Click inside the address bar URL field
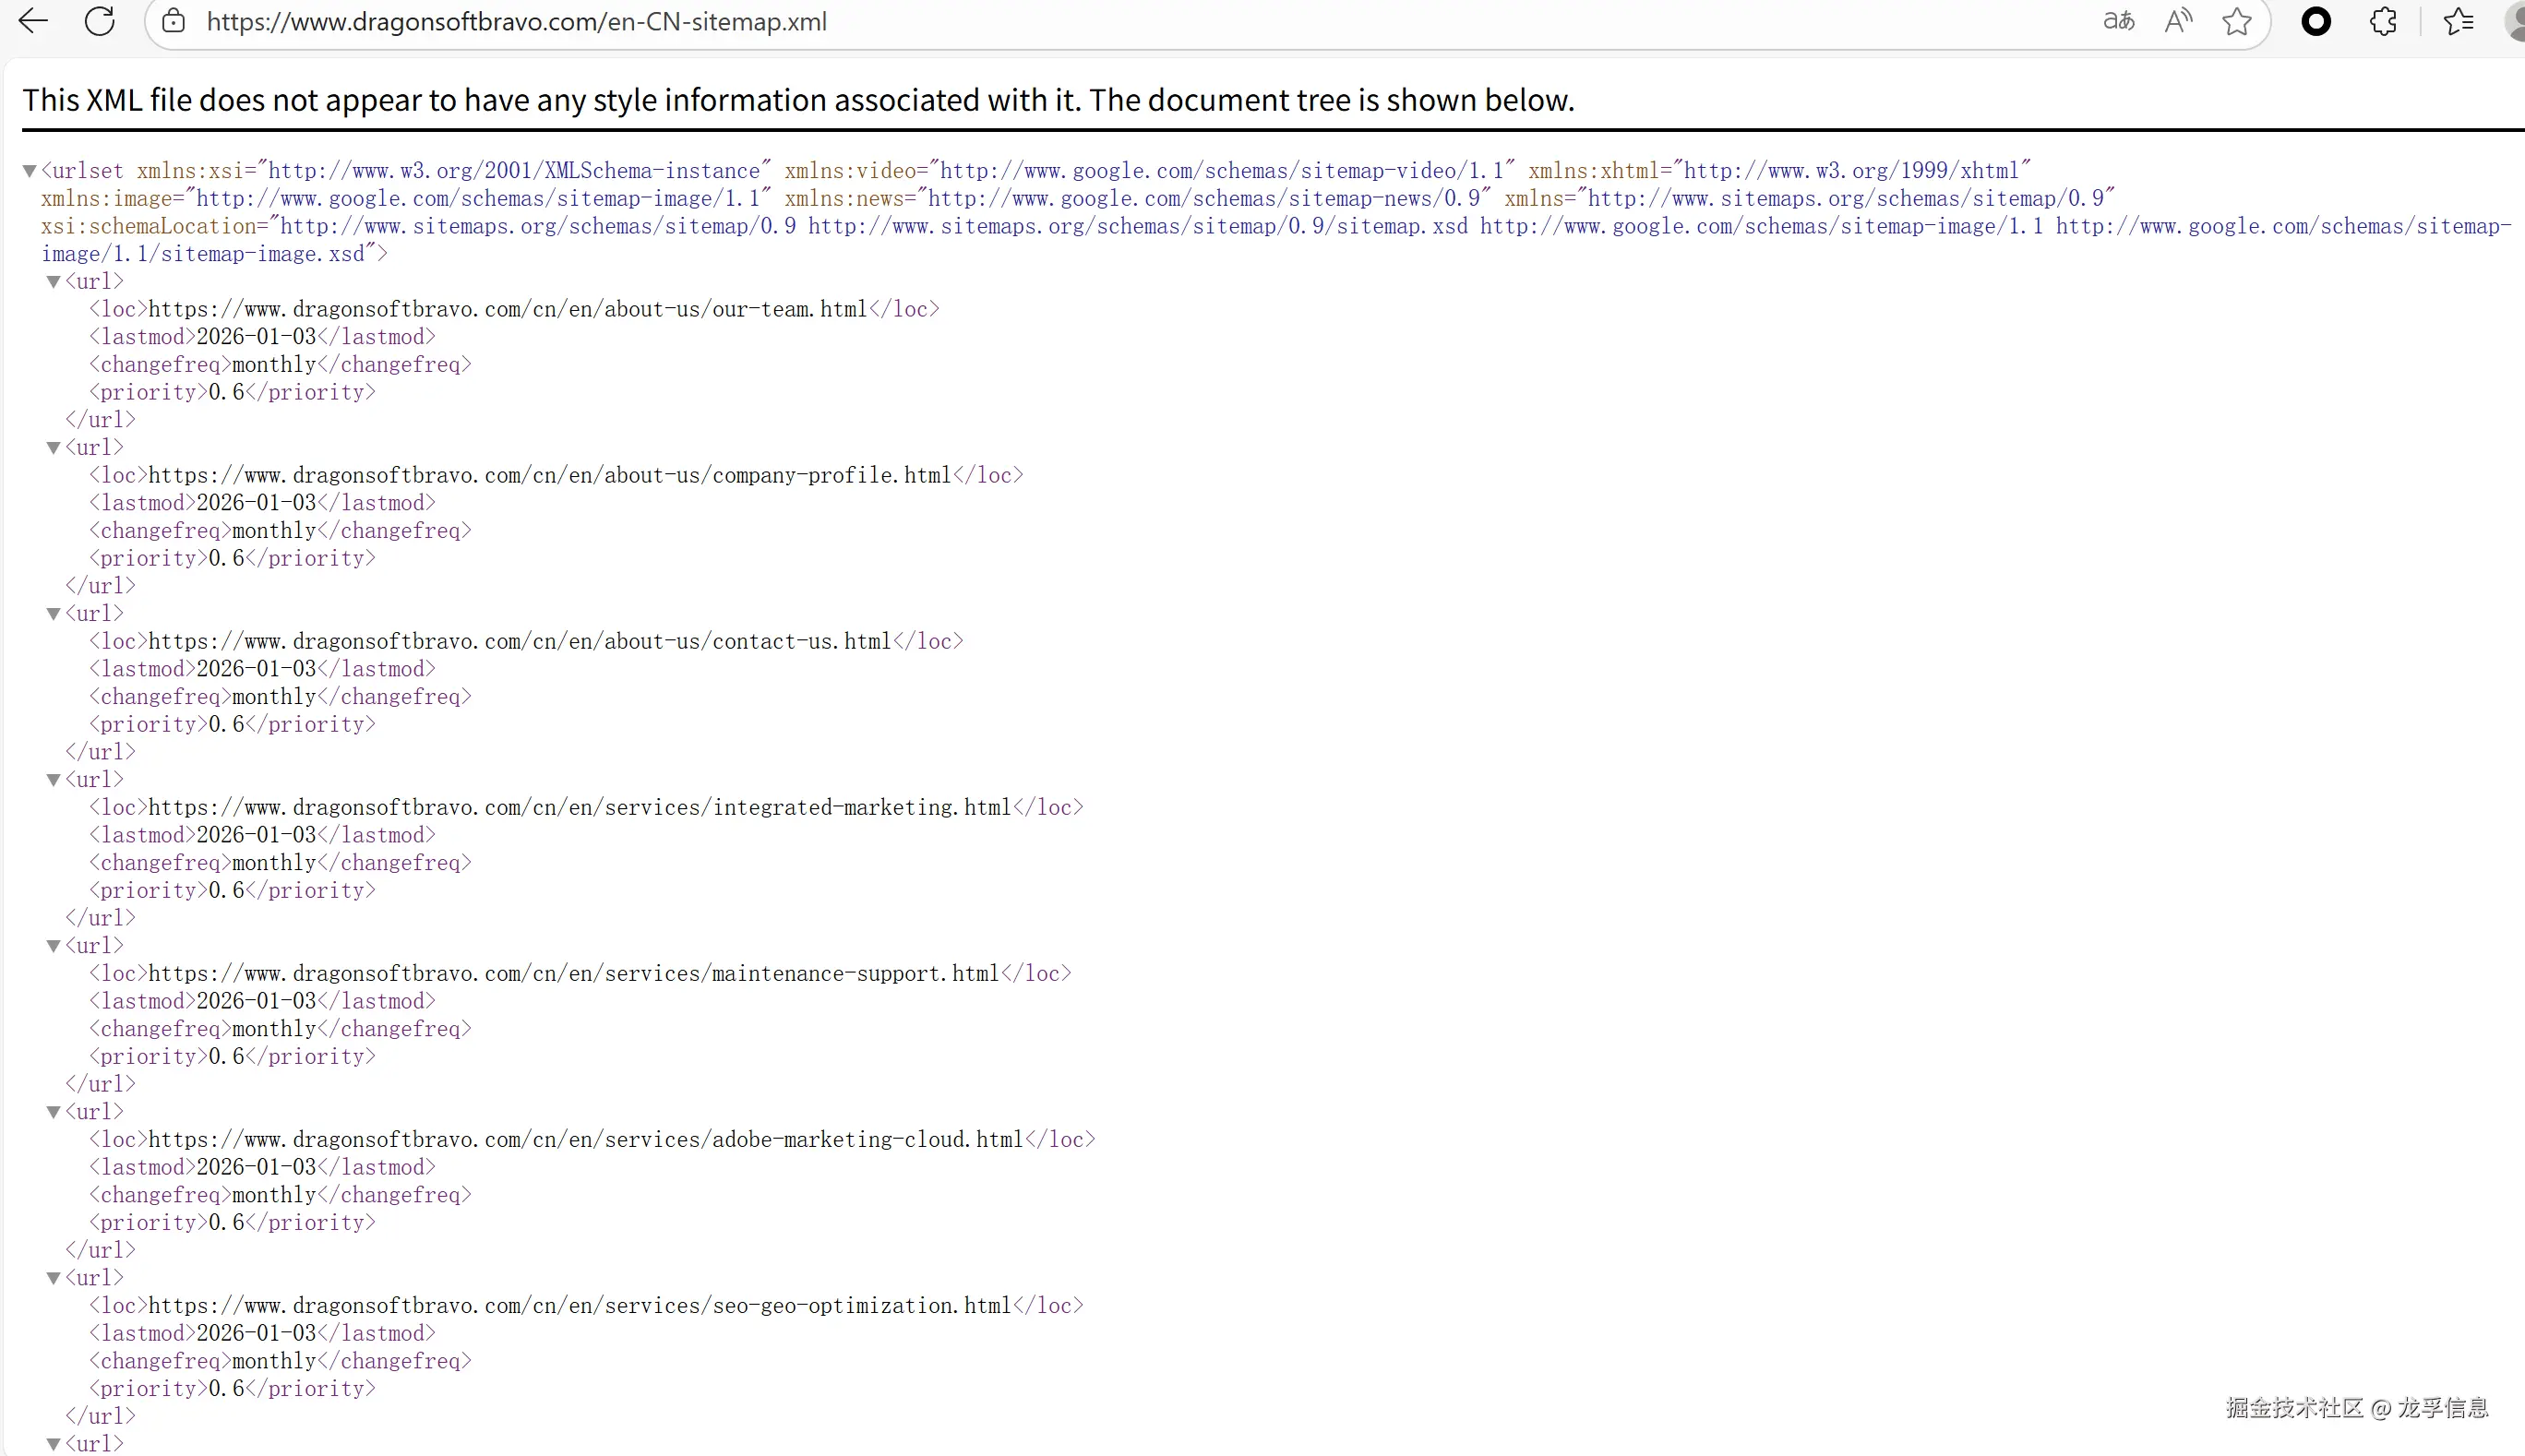This screenshot has height=1456, width=2525. pos(517,21)
